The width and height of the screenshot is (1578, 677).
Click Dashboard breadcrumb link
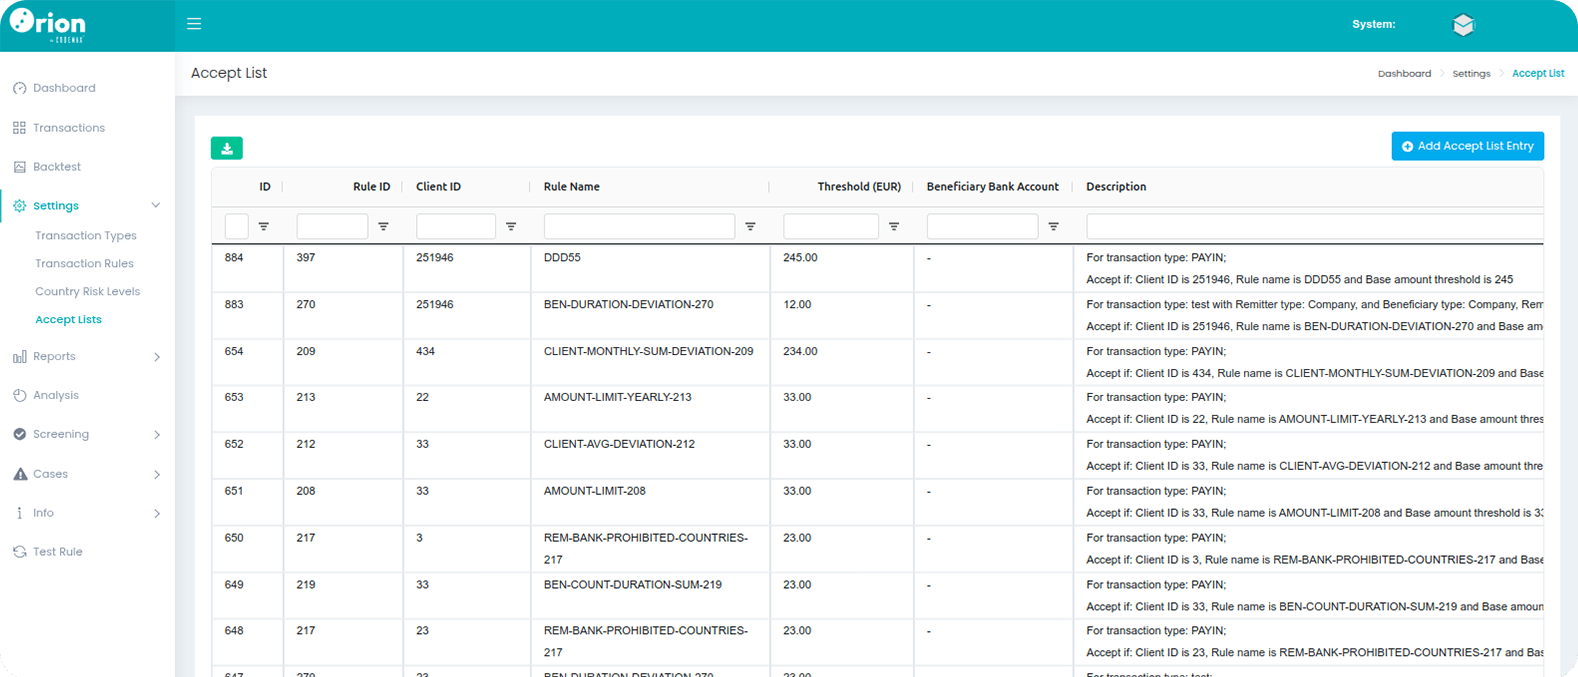tap(1404, 74)
